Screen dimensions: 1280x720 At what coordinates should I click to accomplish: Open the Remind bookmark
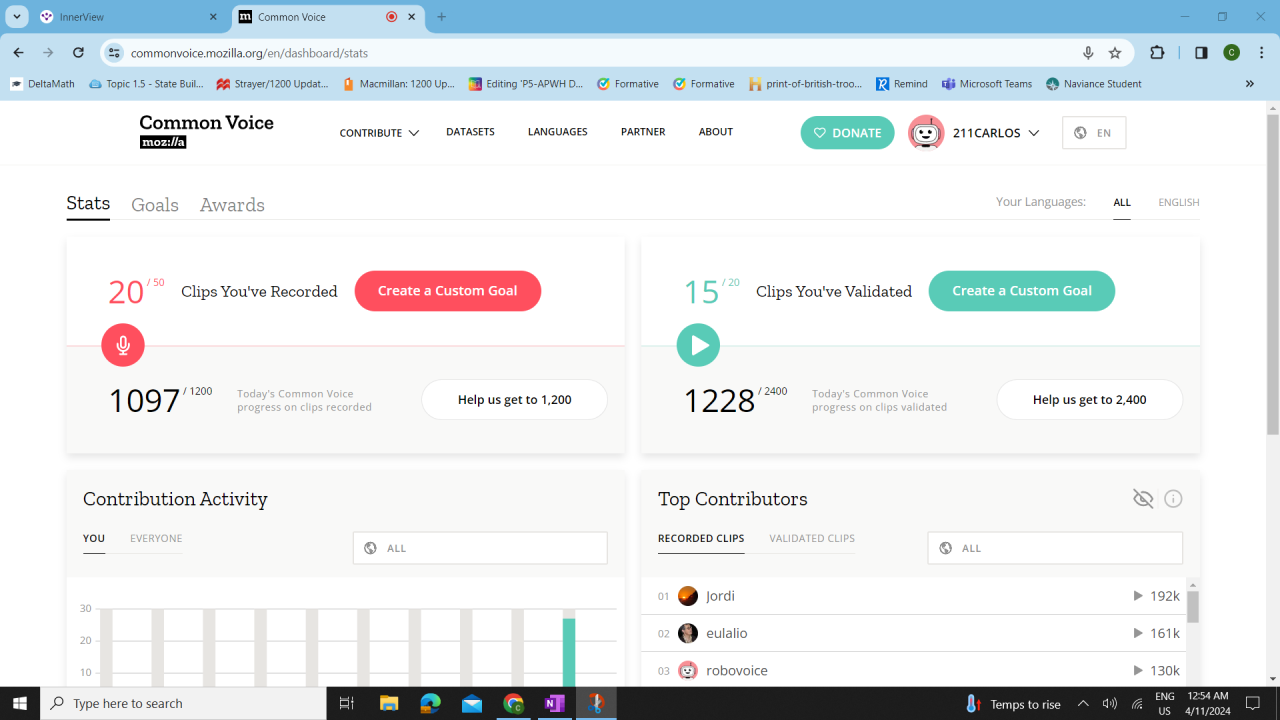(902, 84)
